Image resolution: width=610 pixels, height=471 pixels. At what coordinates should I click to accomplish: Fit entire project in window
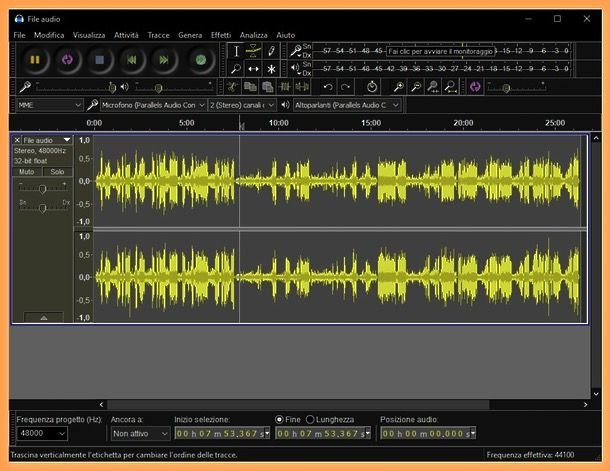point(450,87)
